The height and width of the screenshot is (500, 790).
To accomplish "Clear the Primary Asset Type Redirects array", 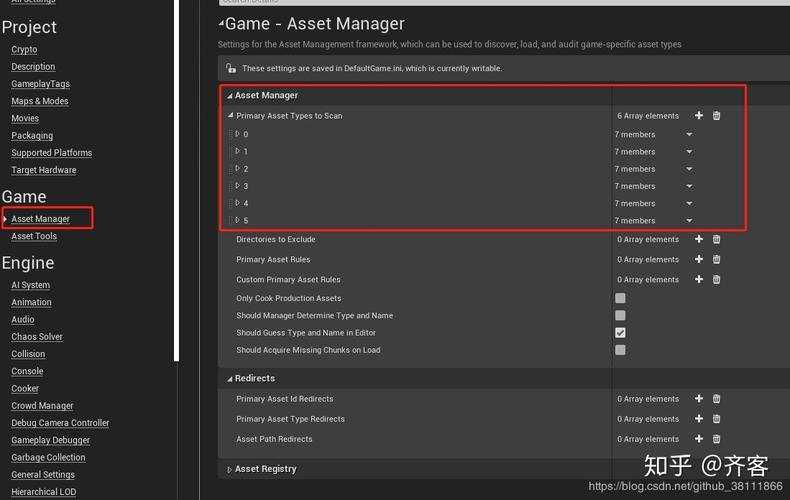I will [716, 419].
